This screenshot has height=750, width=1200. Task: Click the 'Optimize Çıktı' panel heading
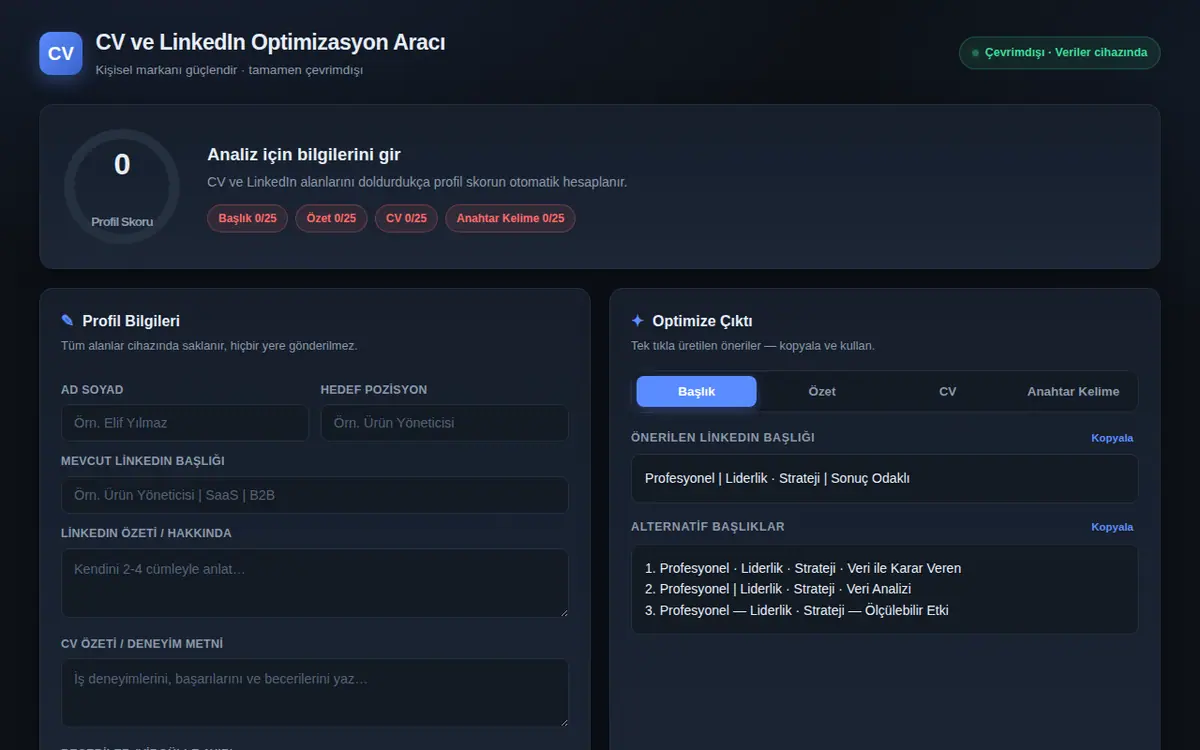click(x=702, y=321)
